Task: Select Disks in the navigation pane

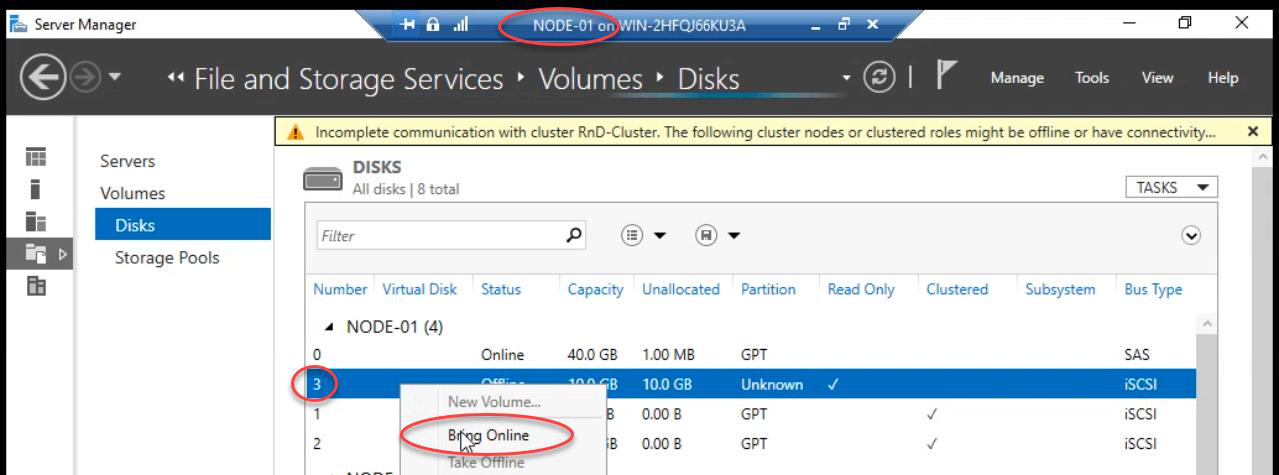Action: [x=183, y=225]
